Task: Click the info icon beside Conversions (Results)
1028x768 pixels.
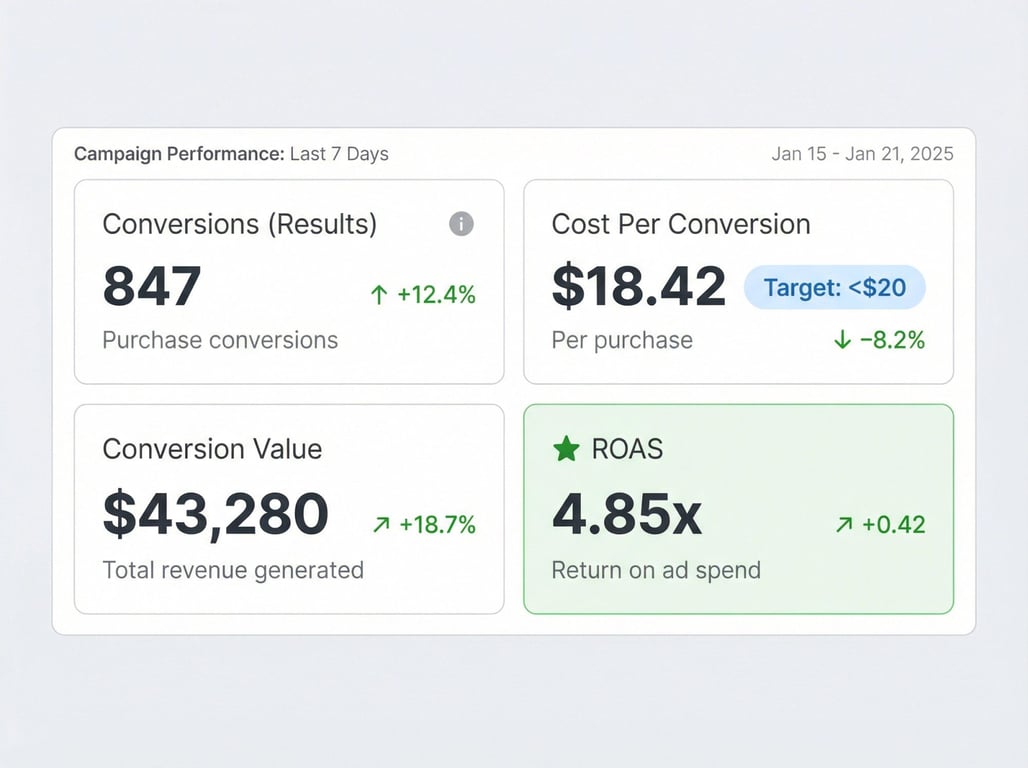Action: 461,224
